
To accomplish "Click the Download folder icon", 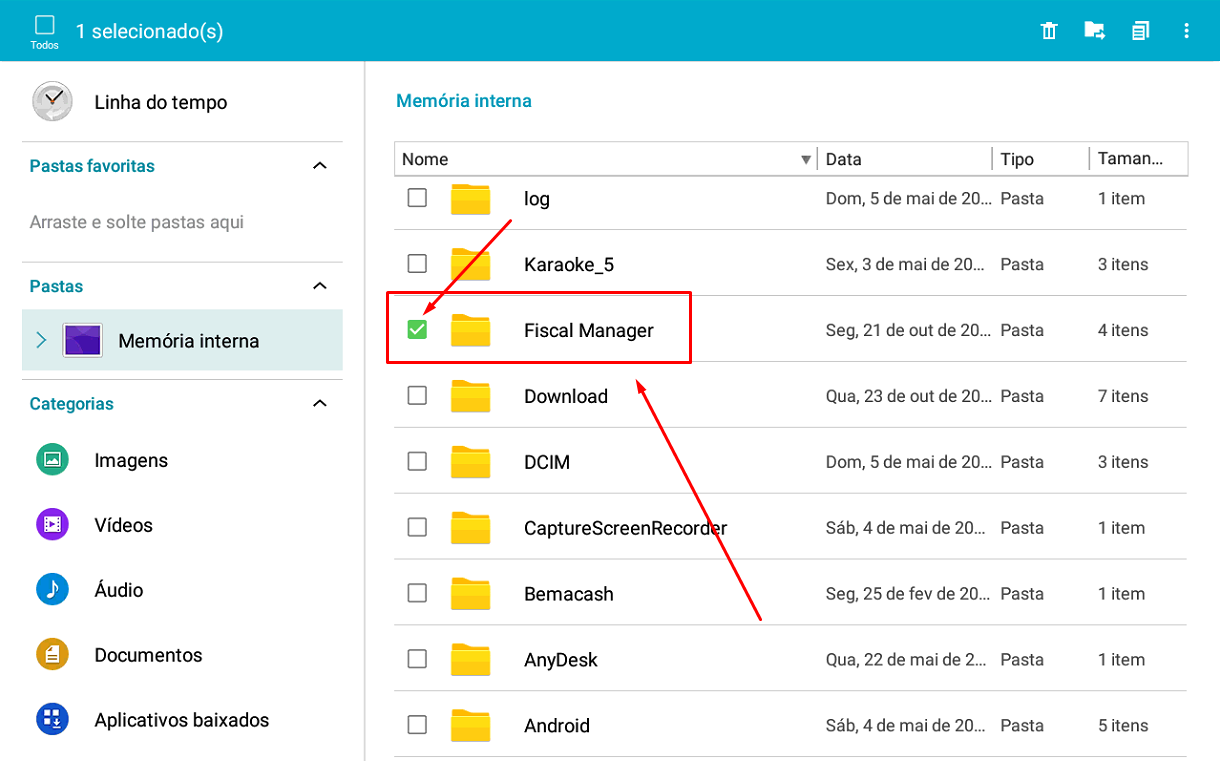I will [x=470, y=396].
